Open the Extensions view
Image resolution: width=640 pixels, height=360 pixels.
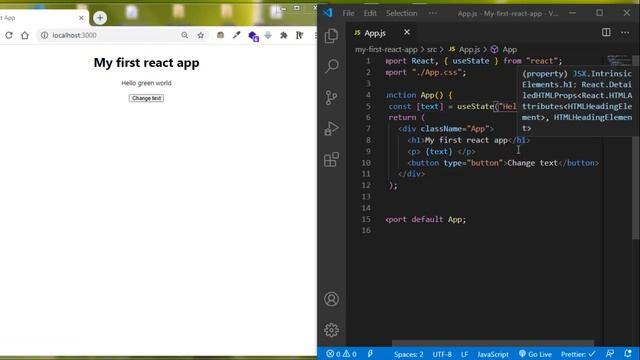[331, 160]
